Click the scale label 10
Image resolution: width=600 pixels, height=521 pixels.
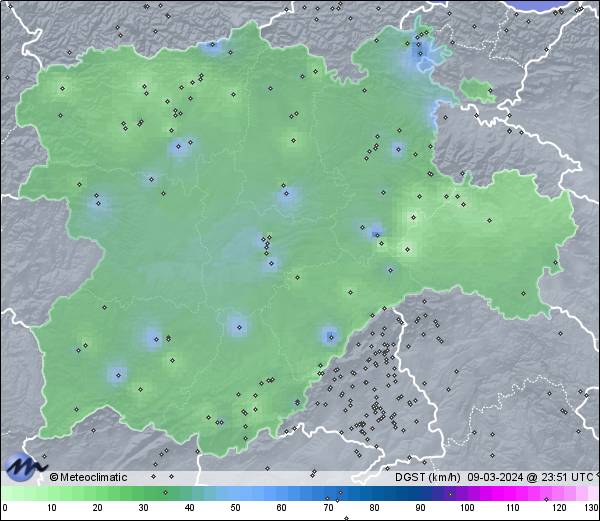(52, 508)
